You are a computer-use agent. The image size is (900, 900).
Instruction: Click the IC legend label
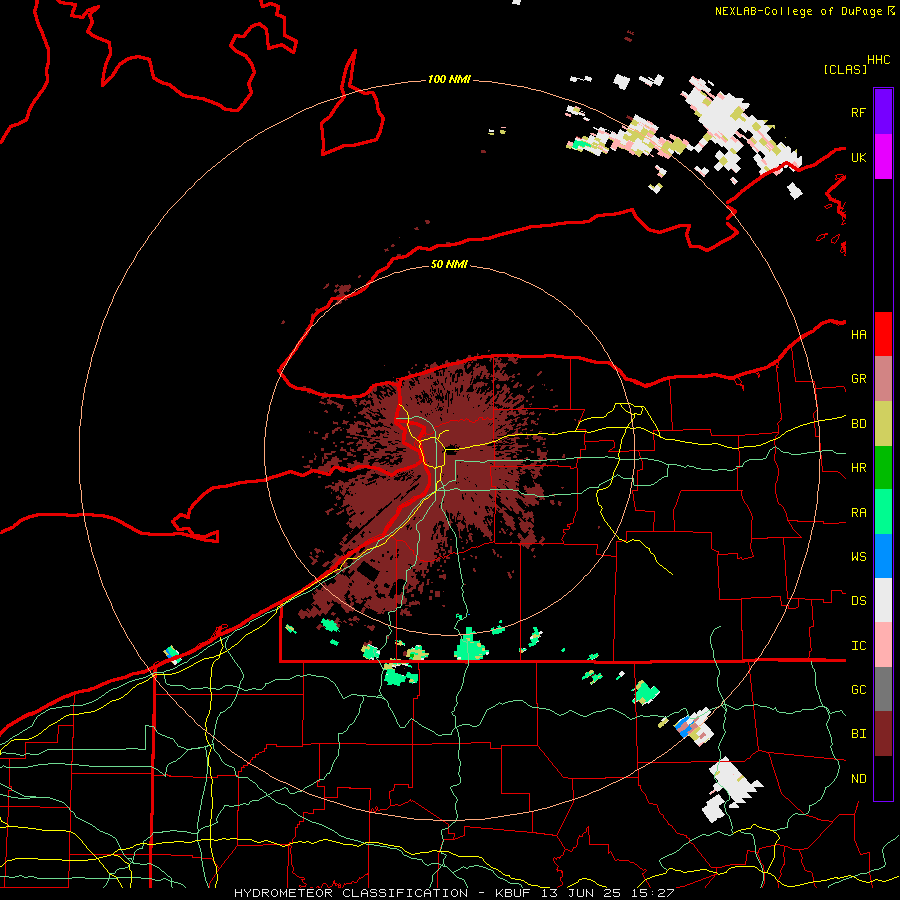point(858,646)
